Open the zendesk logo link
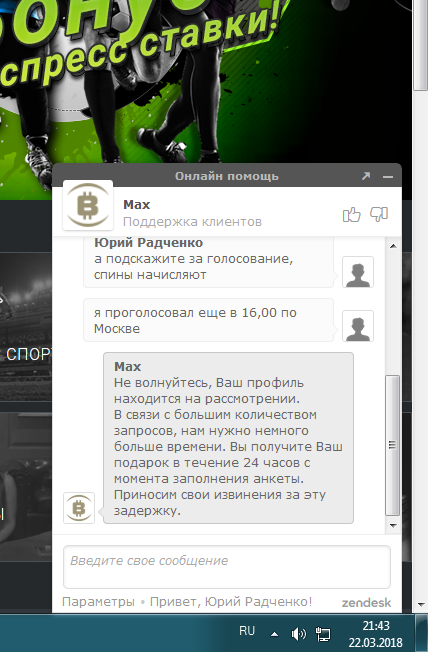The image size is (428, 652). point(366,603)
